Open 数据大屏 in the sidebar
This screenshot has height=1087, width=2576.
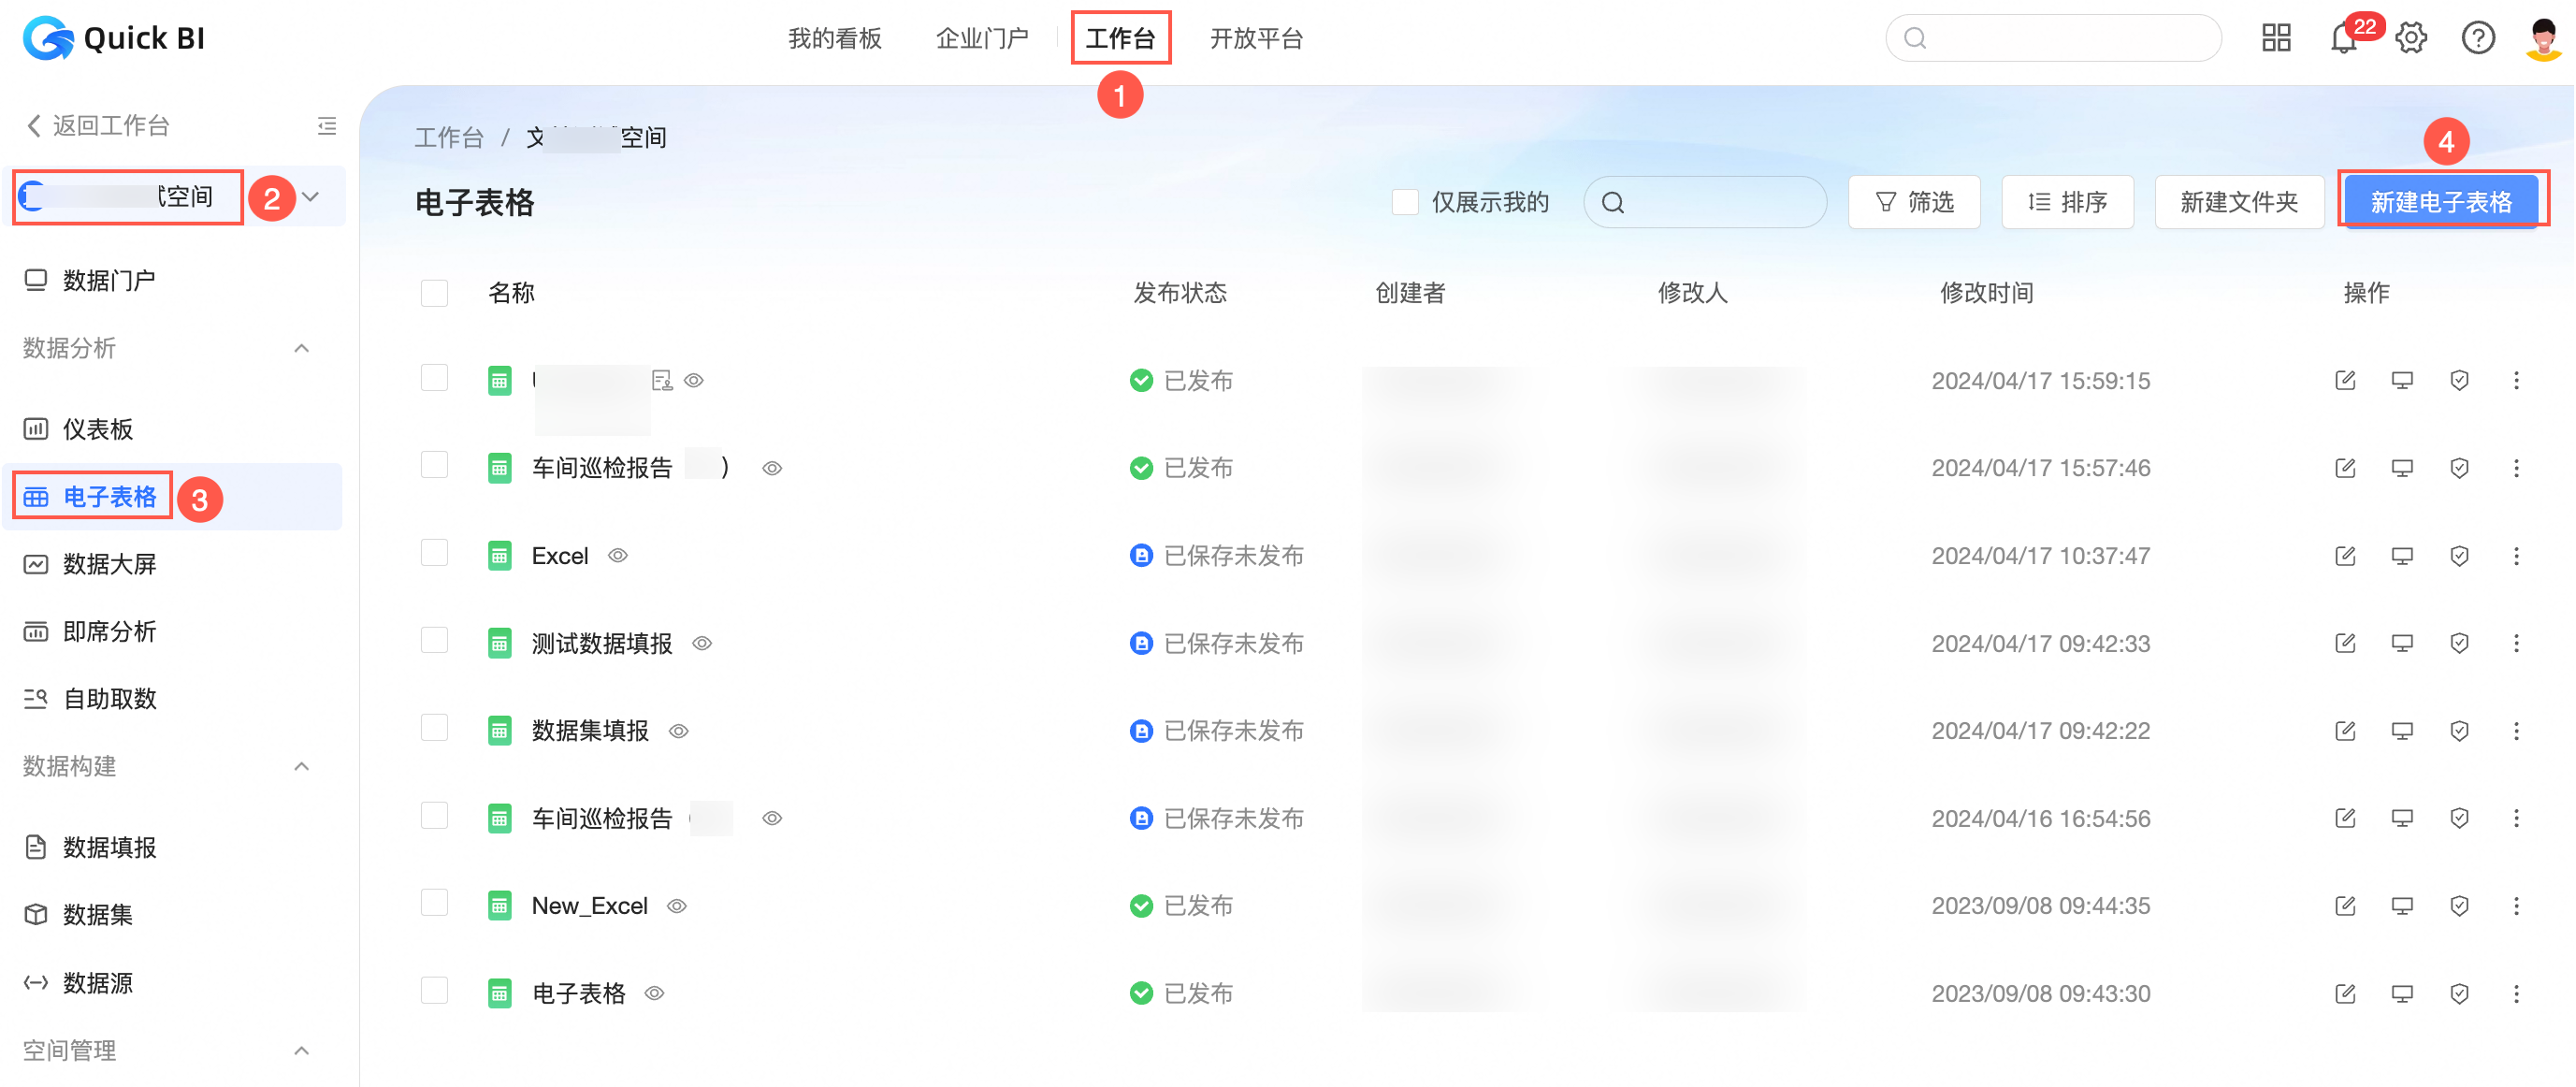click(110, 564)
